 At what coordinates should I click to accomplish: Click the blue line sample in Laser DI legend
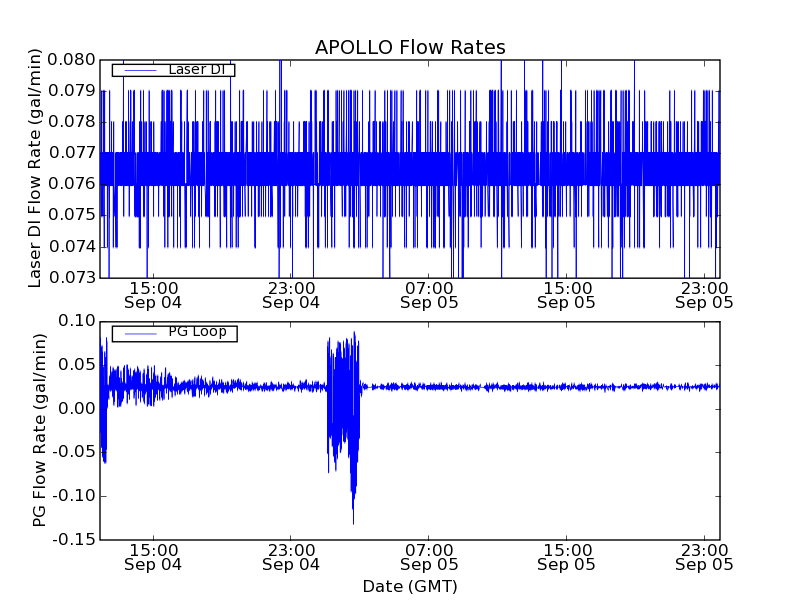click(138, 70)
